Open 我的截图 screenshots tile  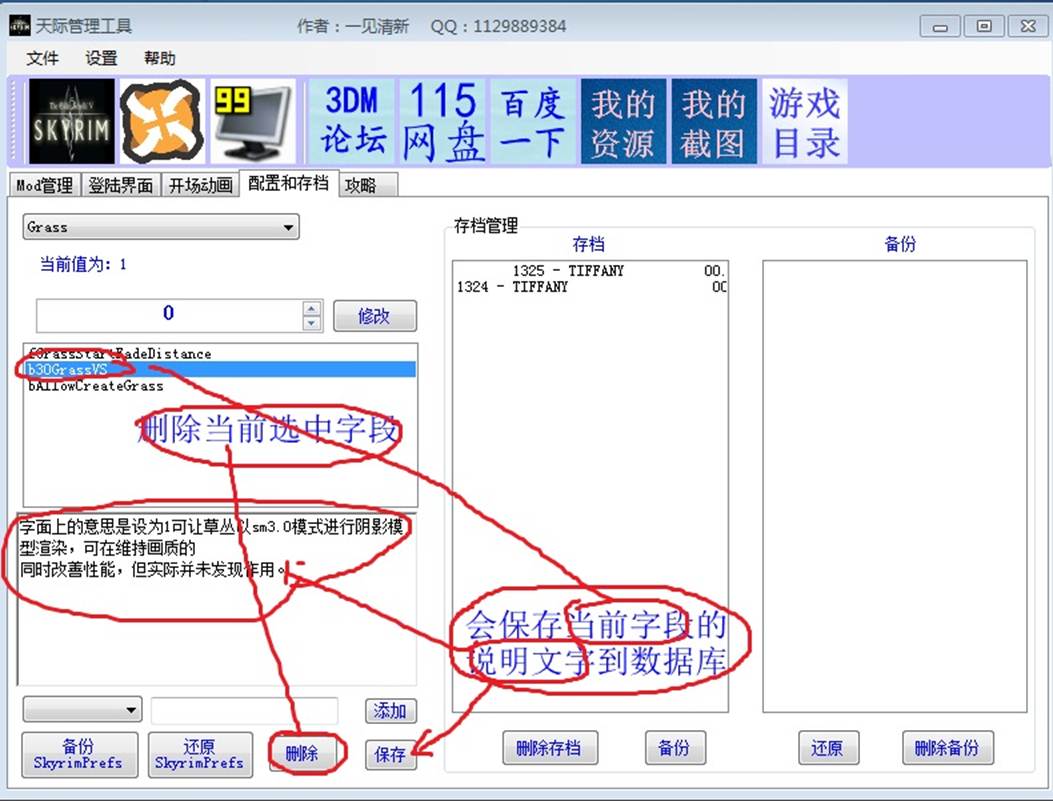(x=713, y=122)
